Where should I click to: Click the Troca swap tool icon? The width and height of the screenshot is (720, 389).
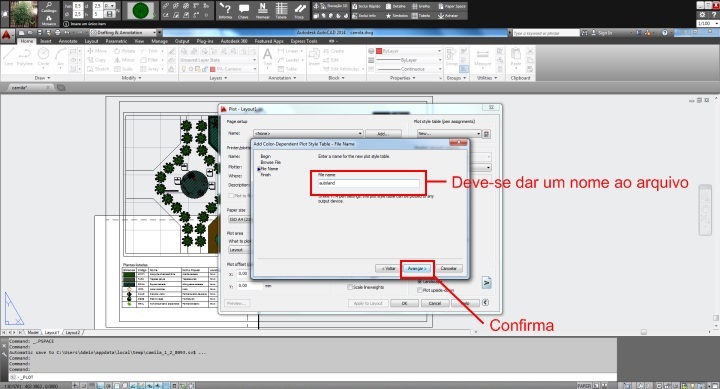click(299, 11)
